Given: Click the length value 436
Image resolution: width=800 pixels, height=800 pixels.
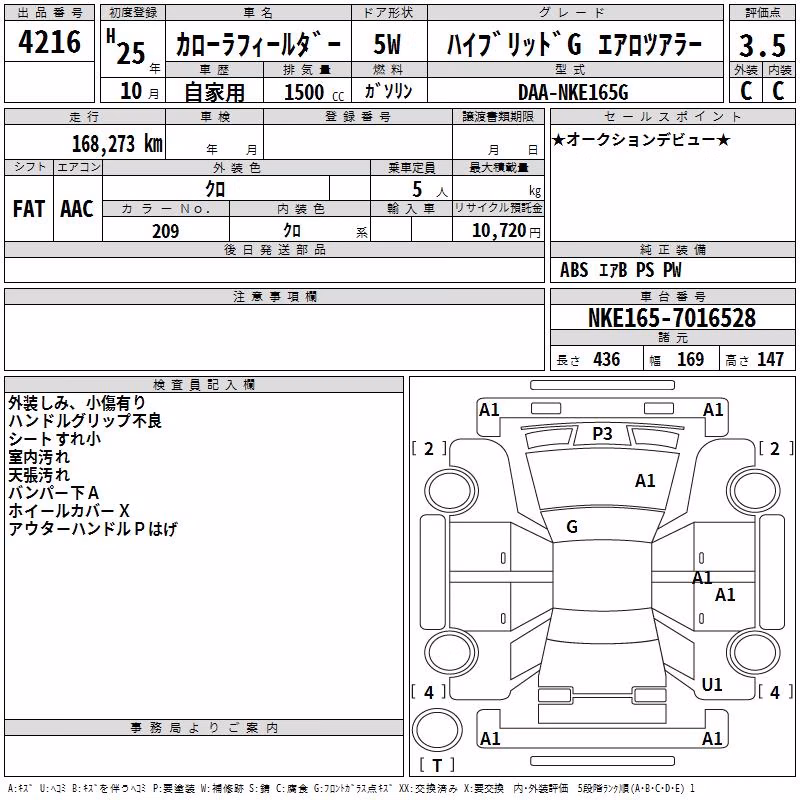Looking at the screenshot, I should point(607,359).
